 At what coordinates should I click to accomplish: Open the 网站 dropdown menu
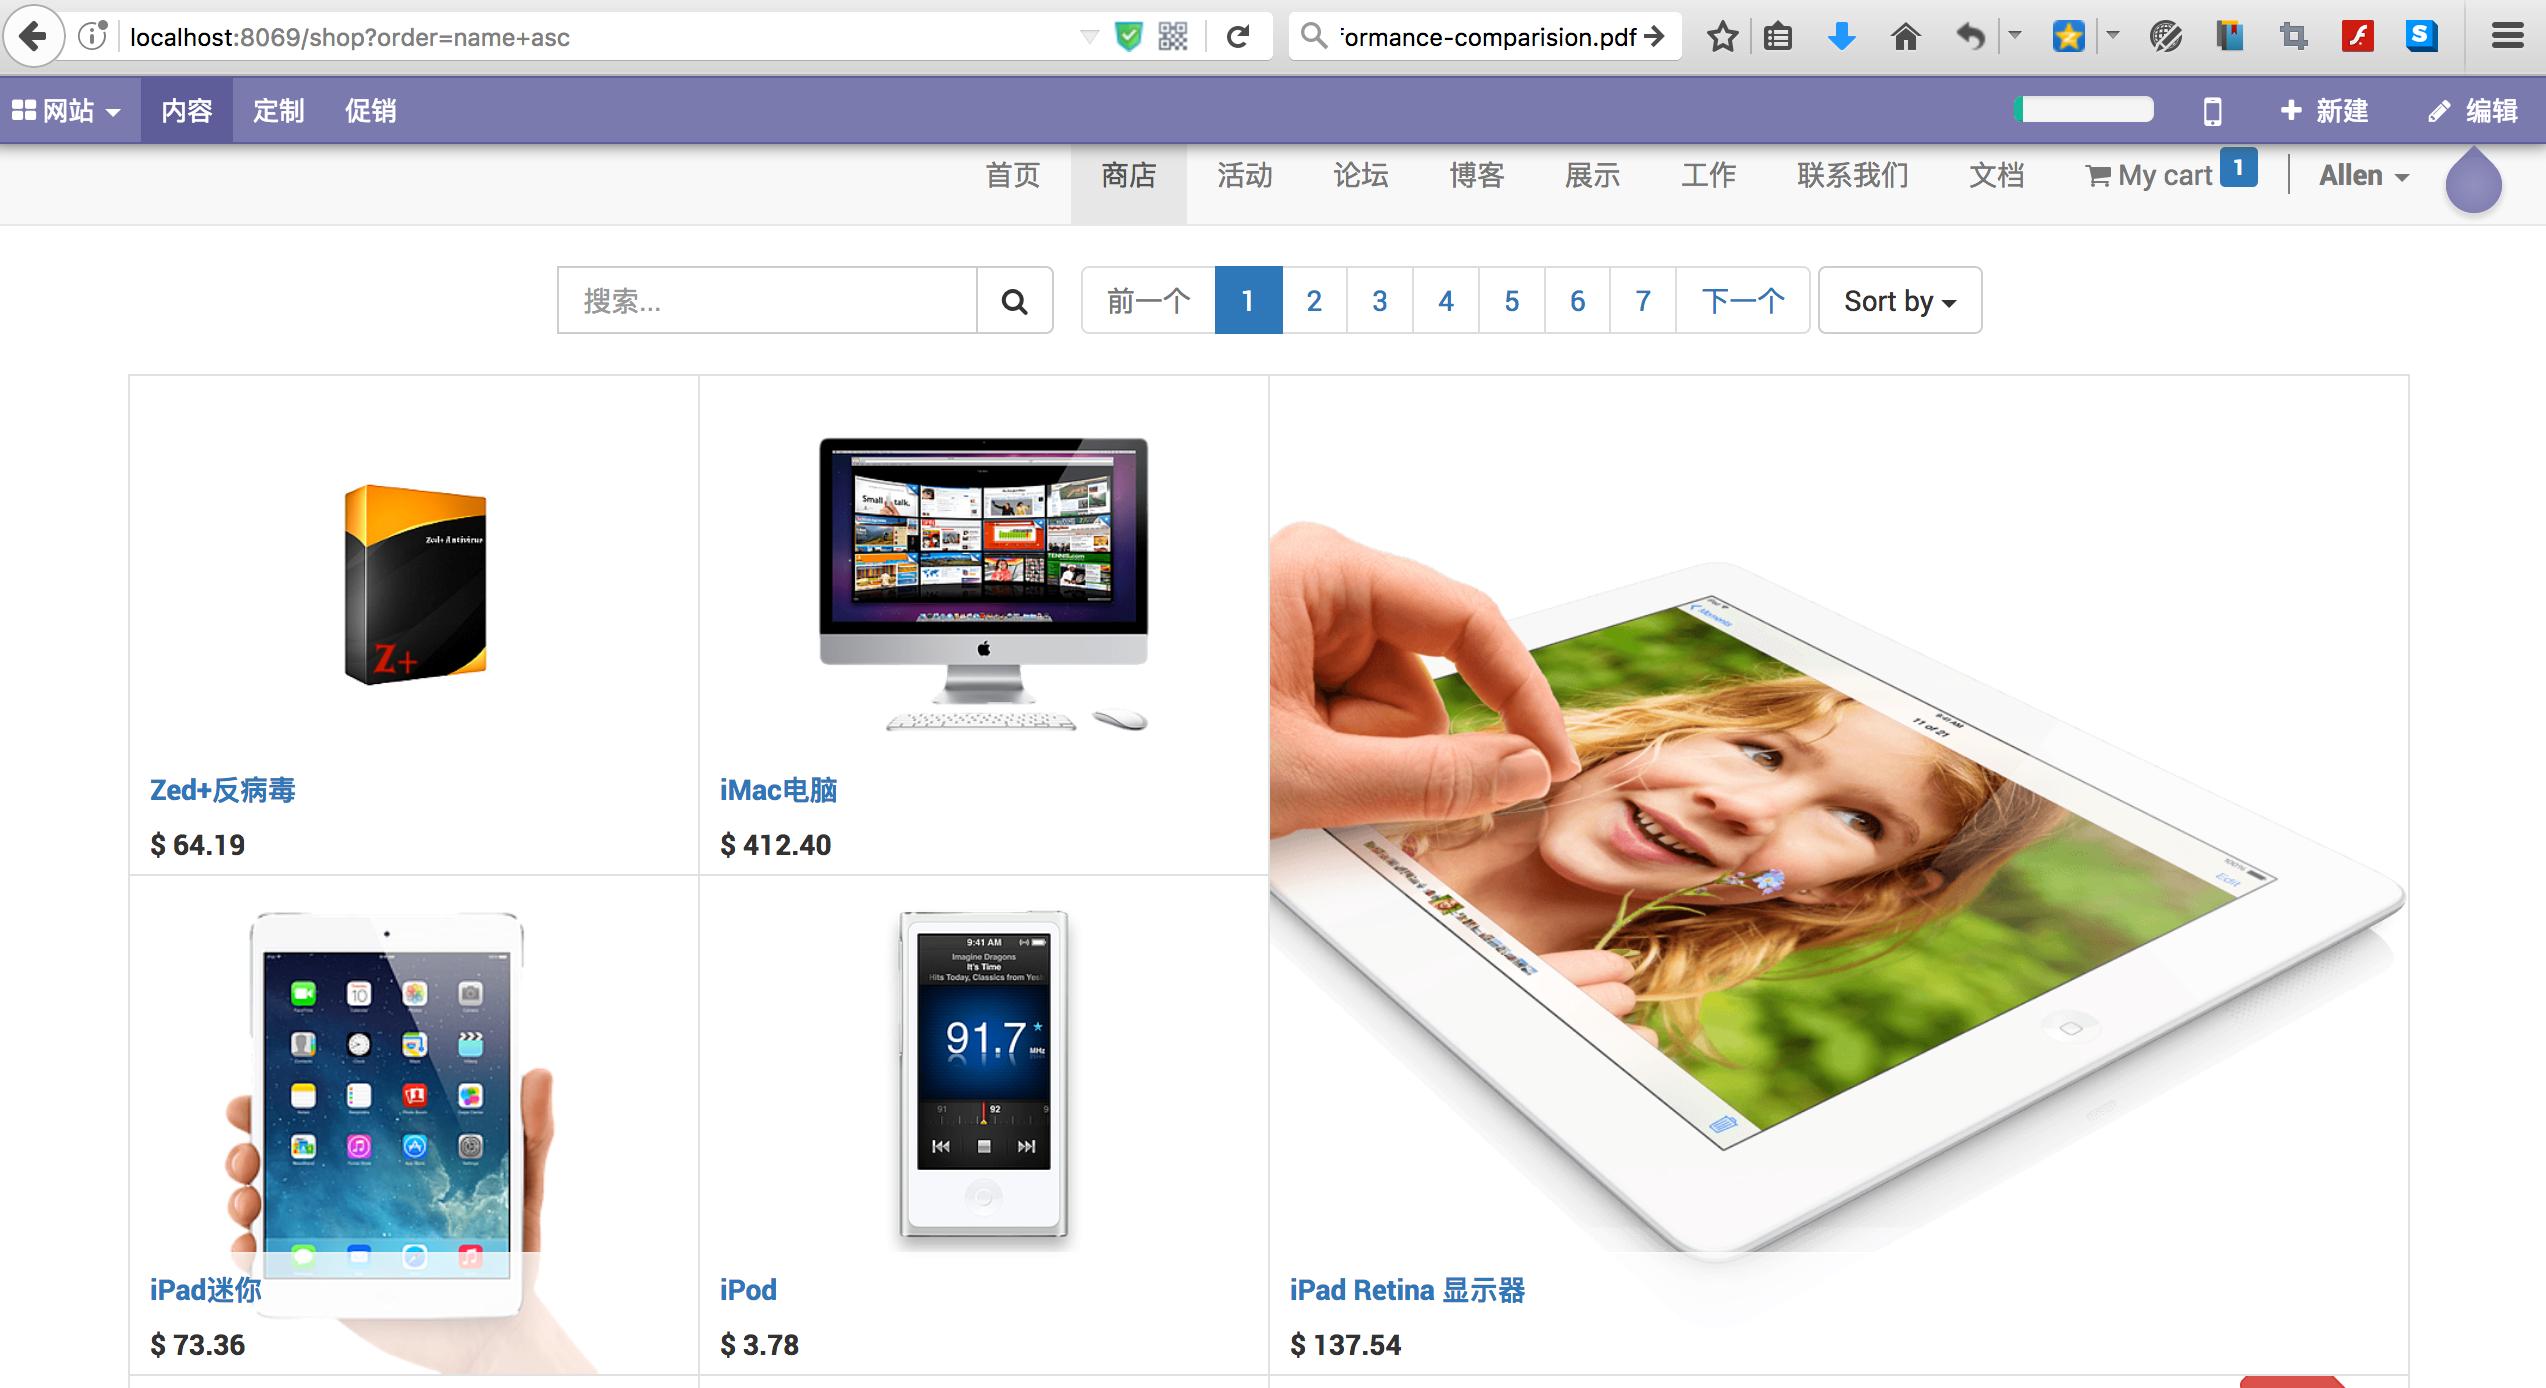[x=70, y=110]
